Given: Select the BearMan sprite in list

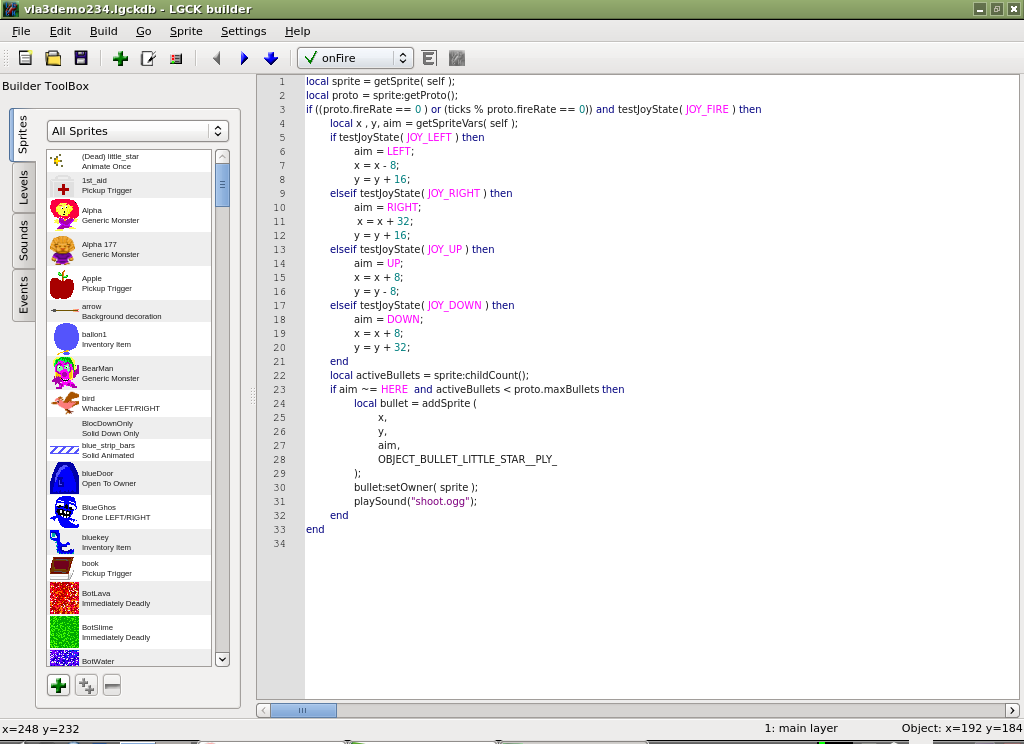Looking at the screenshot, I should pos(129,373).
